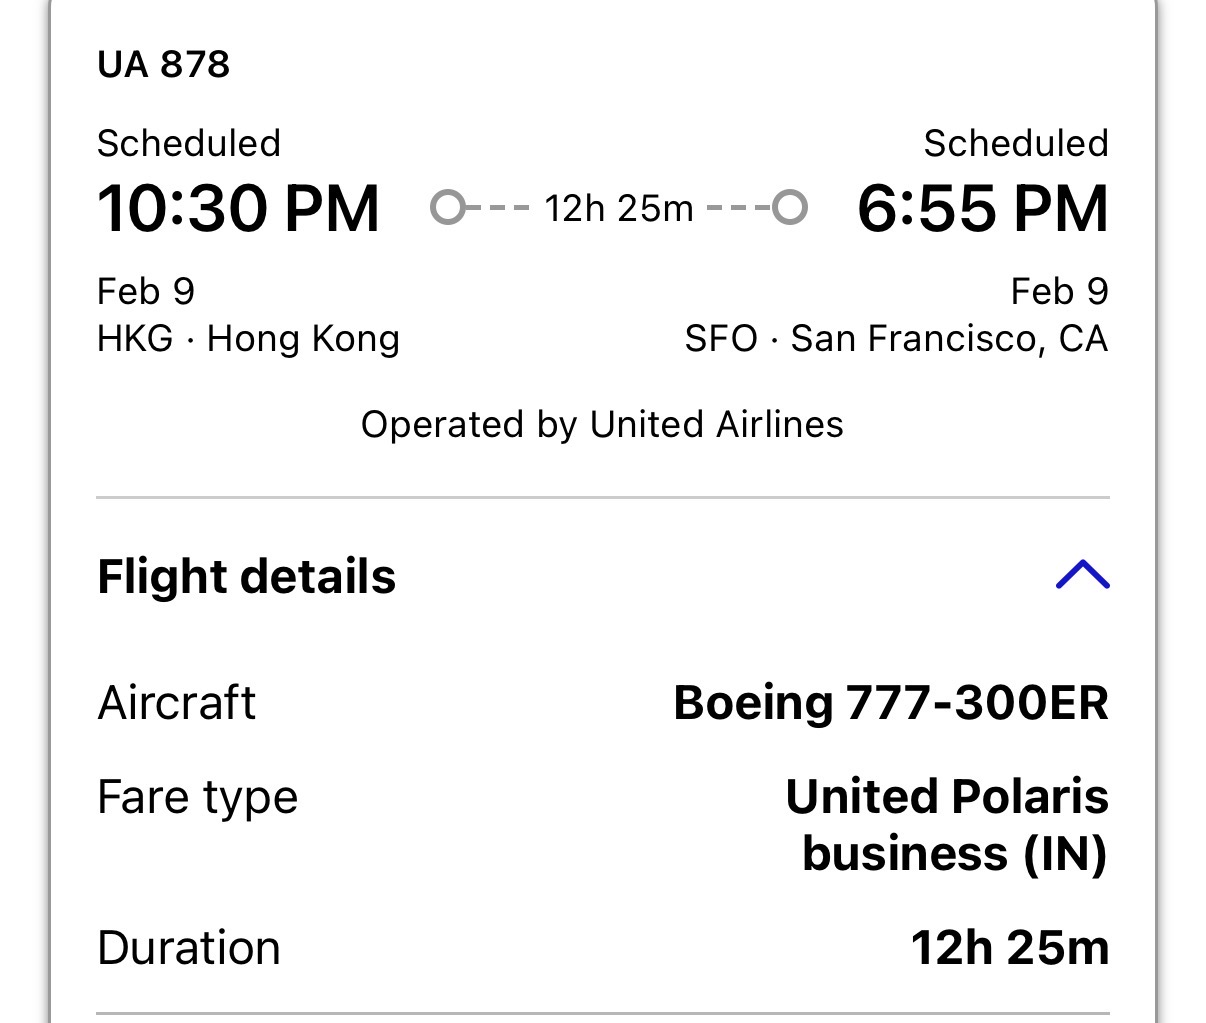
Task: Click 12h 25m between route circles
Action: [618, 208]
